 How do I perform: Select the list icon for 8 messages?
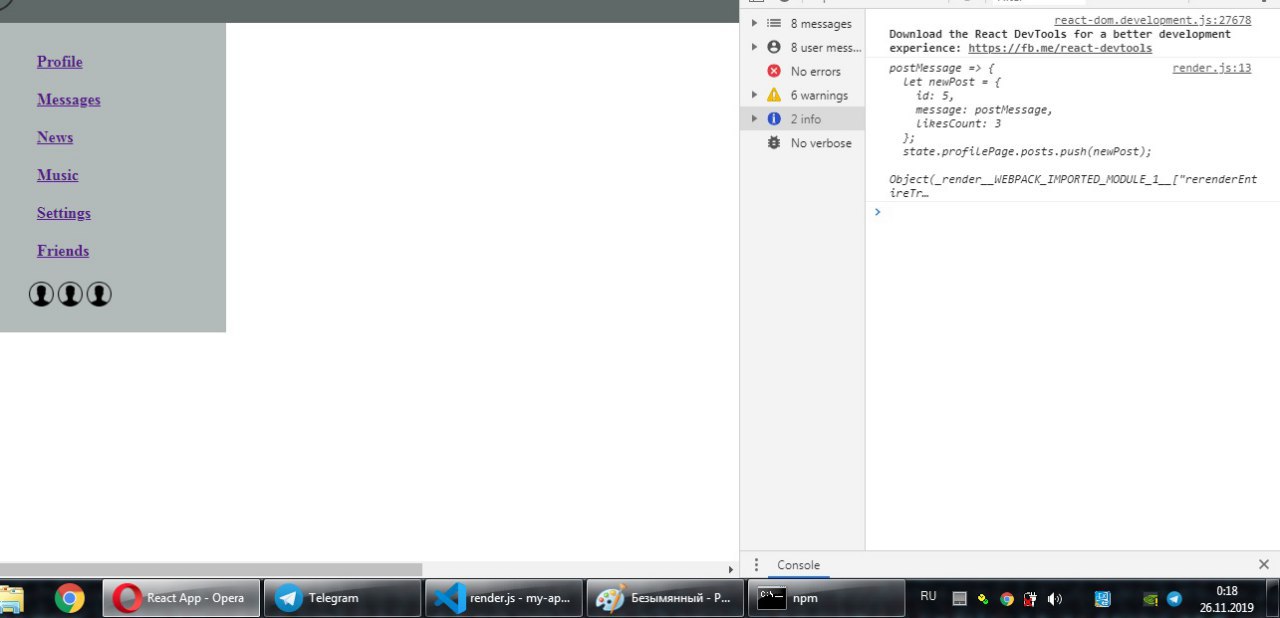tap(774, 23)
